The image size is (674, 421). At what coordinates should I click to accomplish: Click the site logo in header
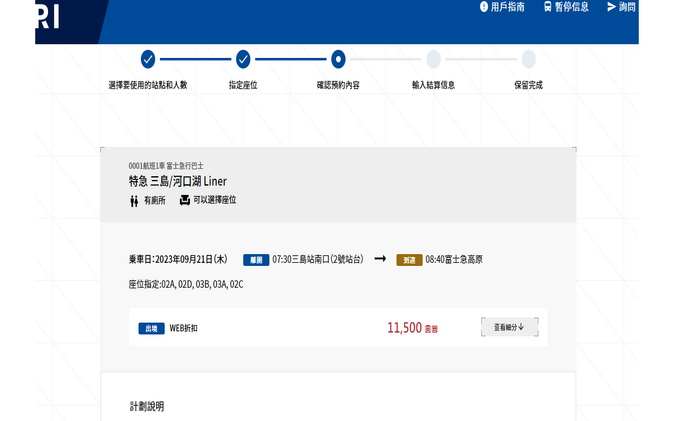(x=47, y=18)
